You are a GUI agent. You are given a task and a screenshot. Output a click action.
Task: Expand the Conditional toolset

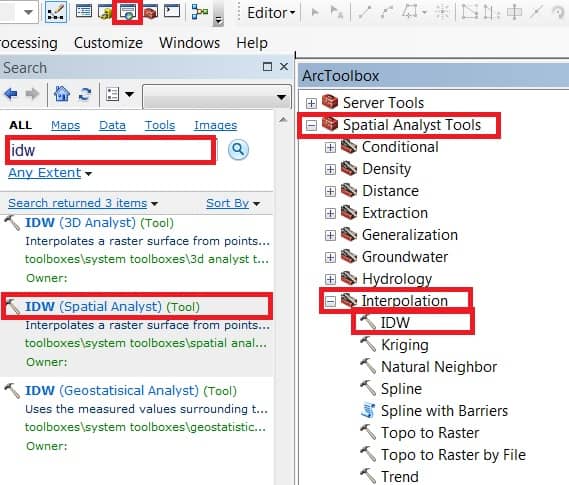pos(330,148)
